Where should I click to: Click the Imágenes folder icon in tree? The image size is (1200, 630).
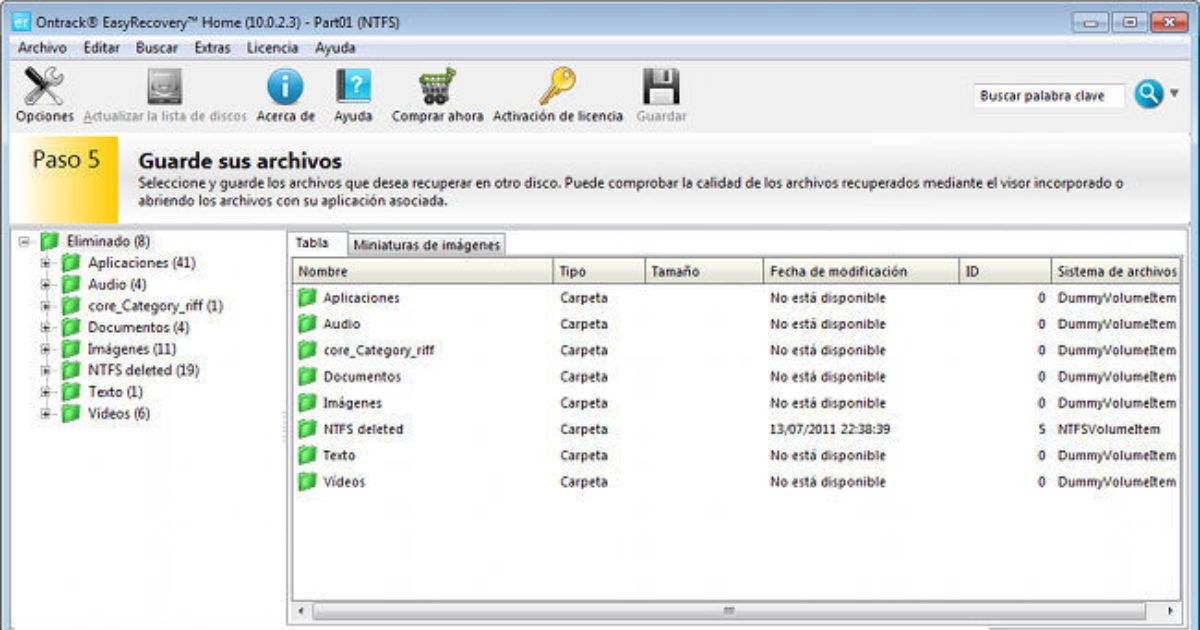point(71,349)
